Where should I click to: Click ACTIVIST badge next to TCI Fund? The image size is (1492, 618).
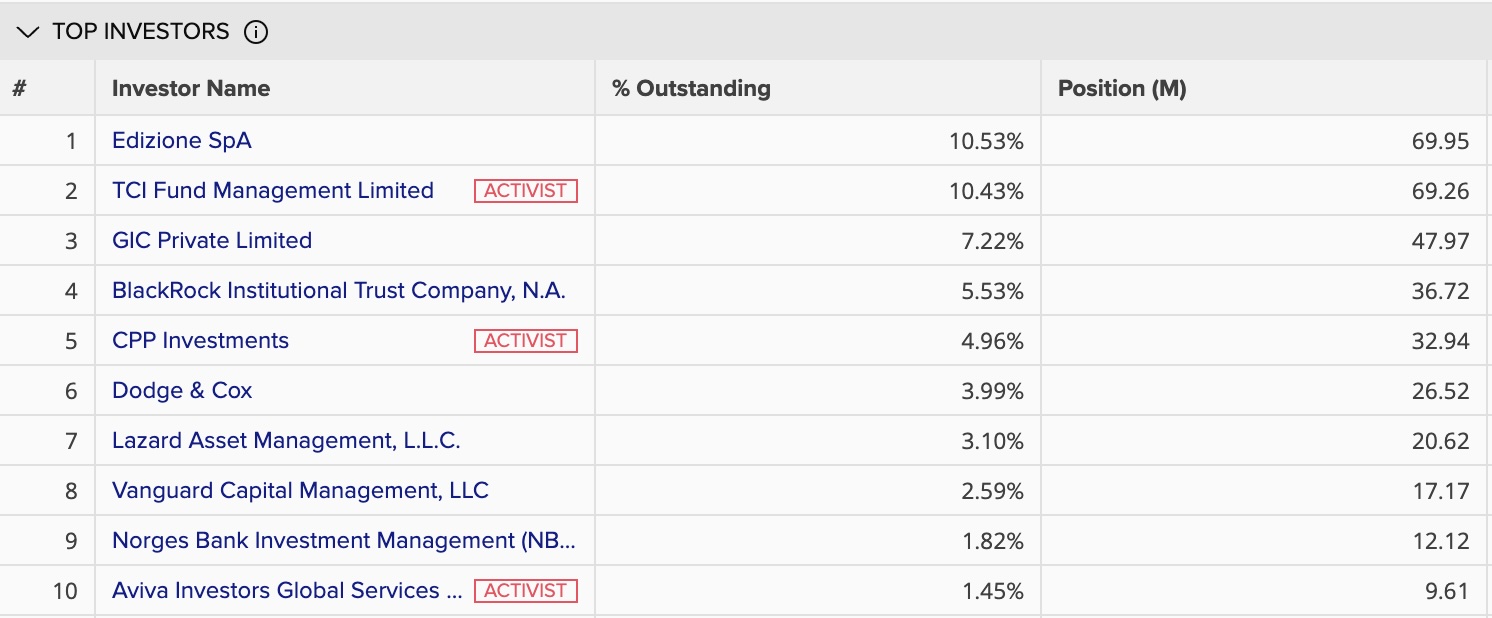pos(526,190)
